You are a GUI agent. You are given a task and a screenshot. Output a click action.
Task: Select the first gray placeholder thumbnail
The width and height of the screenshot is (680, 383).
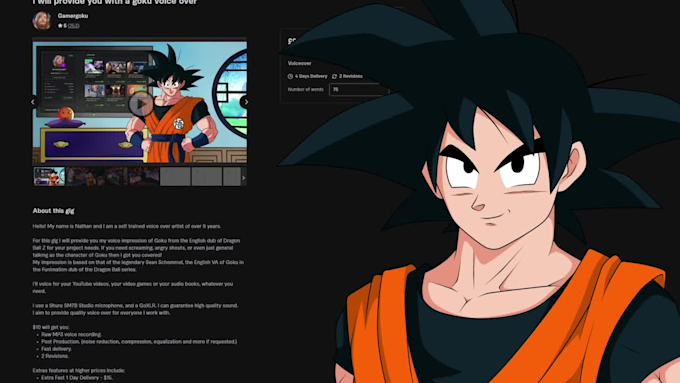click(x=175, y=177)
